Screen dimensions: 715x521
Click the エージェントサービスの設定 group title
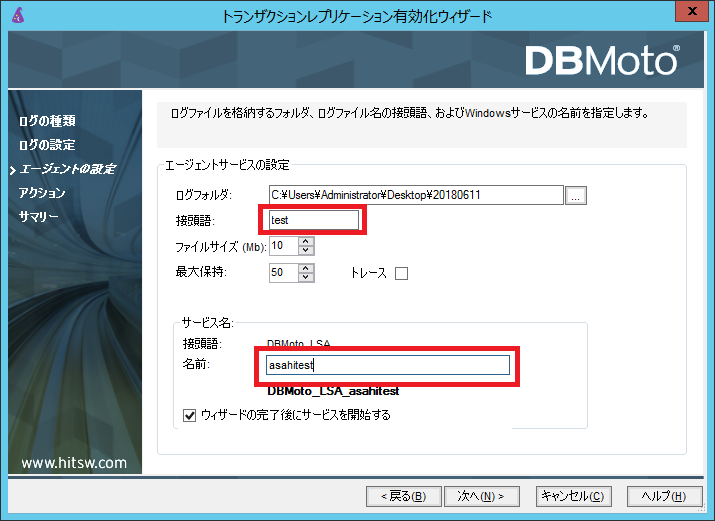click(x=227, y=165)
